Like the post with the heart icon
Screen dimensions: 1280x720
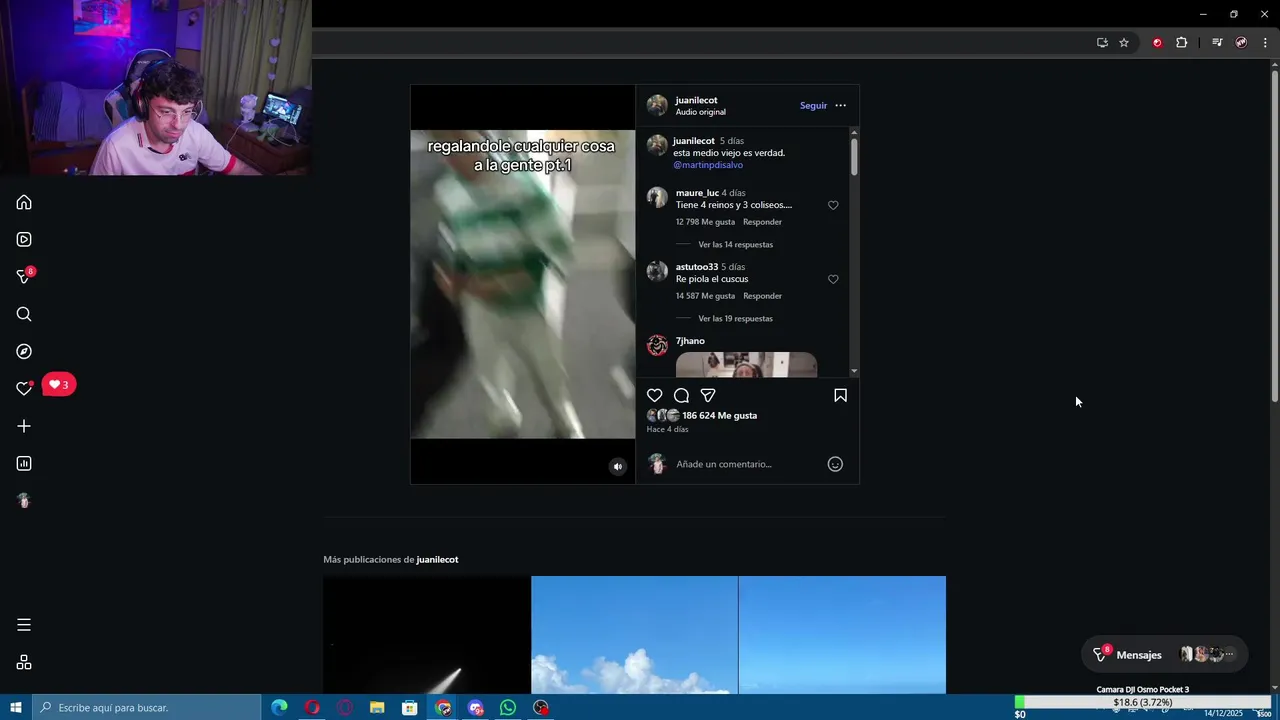655,395
